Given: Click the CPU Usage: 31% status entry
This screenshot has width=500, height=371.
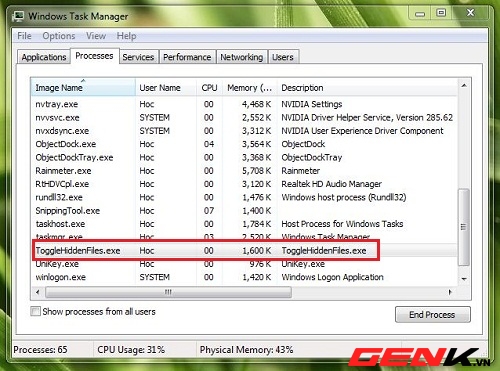Looking at the screenshot, I should click(131, 350).
